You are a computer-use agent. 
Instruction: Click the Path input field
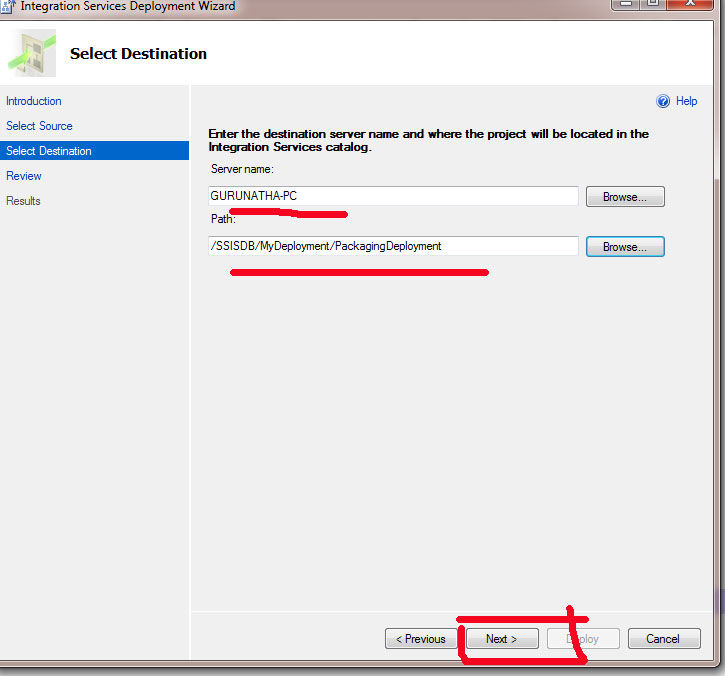coord(393,246)
